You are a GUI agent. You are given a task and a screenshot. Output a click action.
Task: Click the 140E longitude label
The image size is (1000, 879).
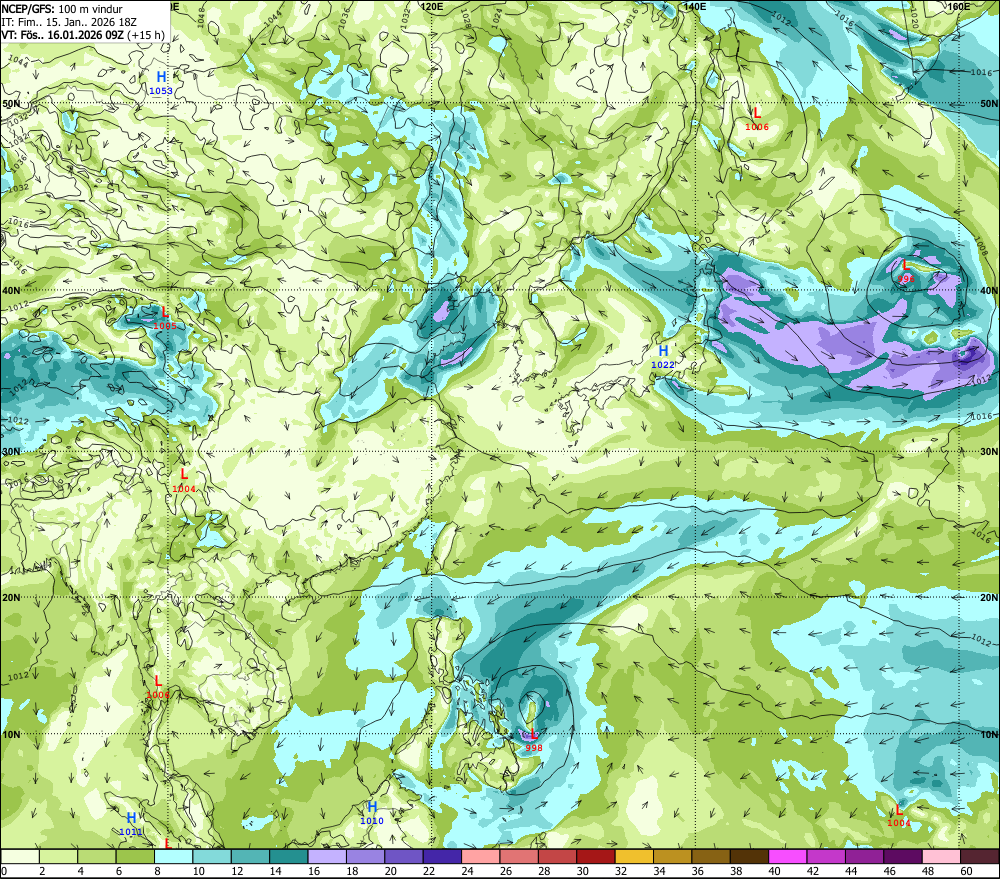coord(695,6)
